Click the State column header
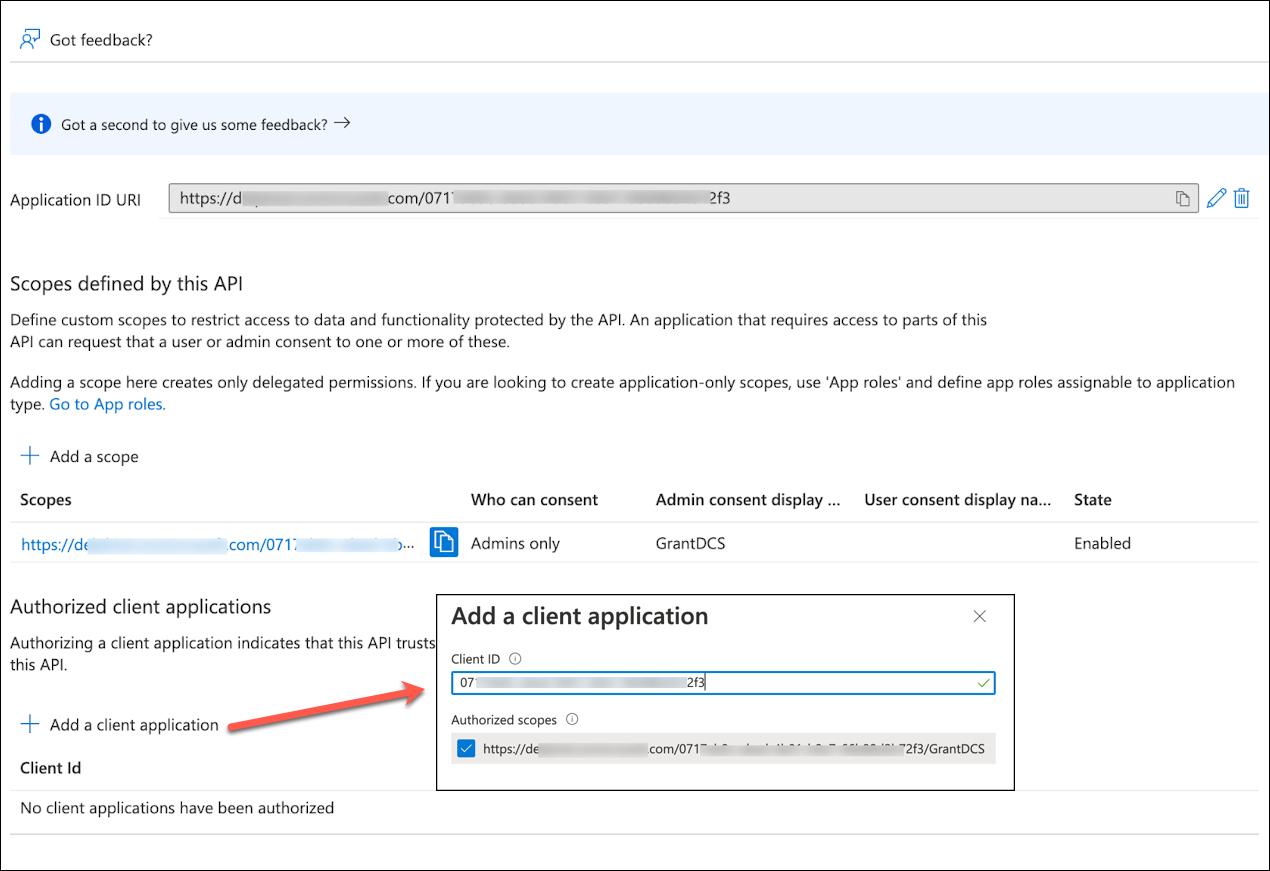 tap(1092, 500)
